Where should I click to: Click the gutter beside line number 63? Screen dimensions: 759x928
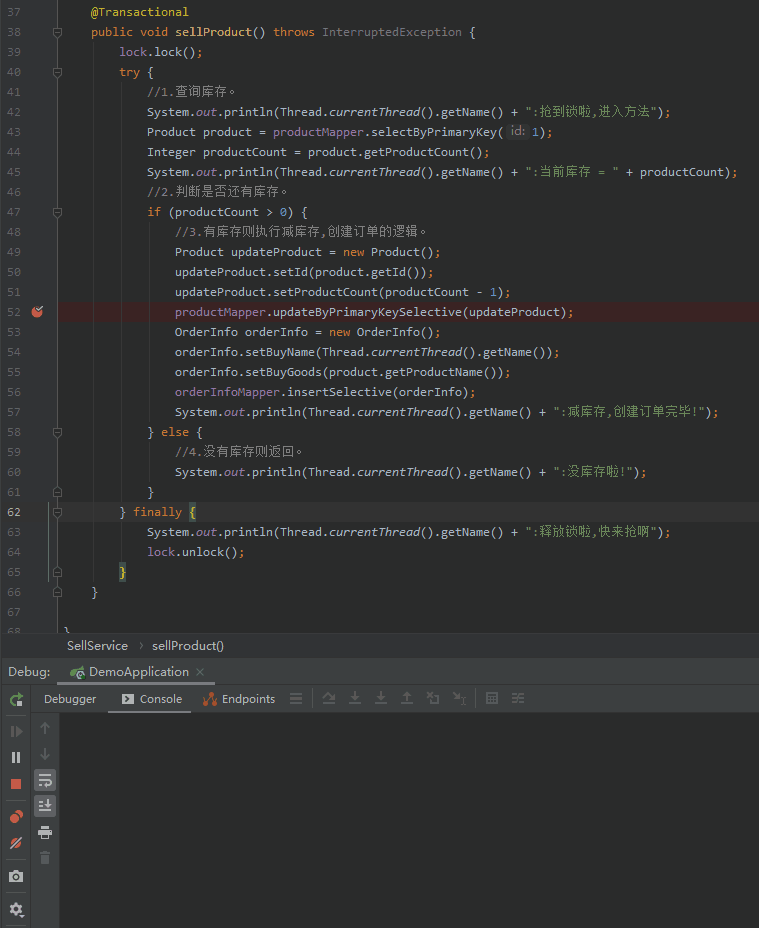(x=37, y=532)
